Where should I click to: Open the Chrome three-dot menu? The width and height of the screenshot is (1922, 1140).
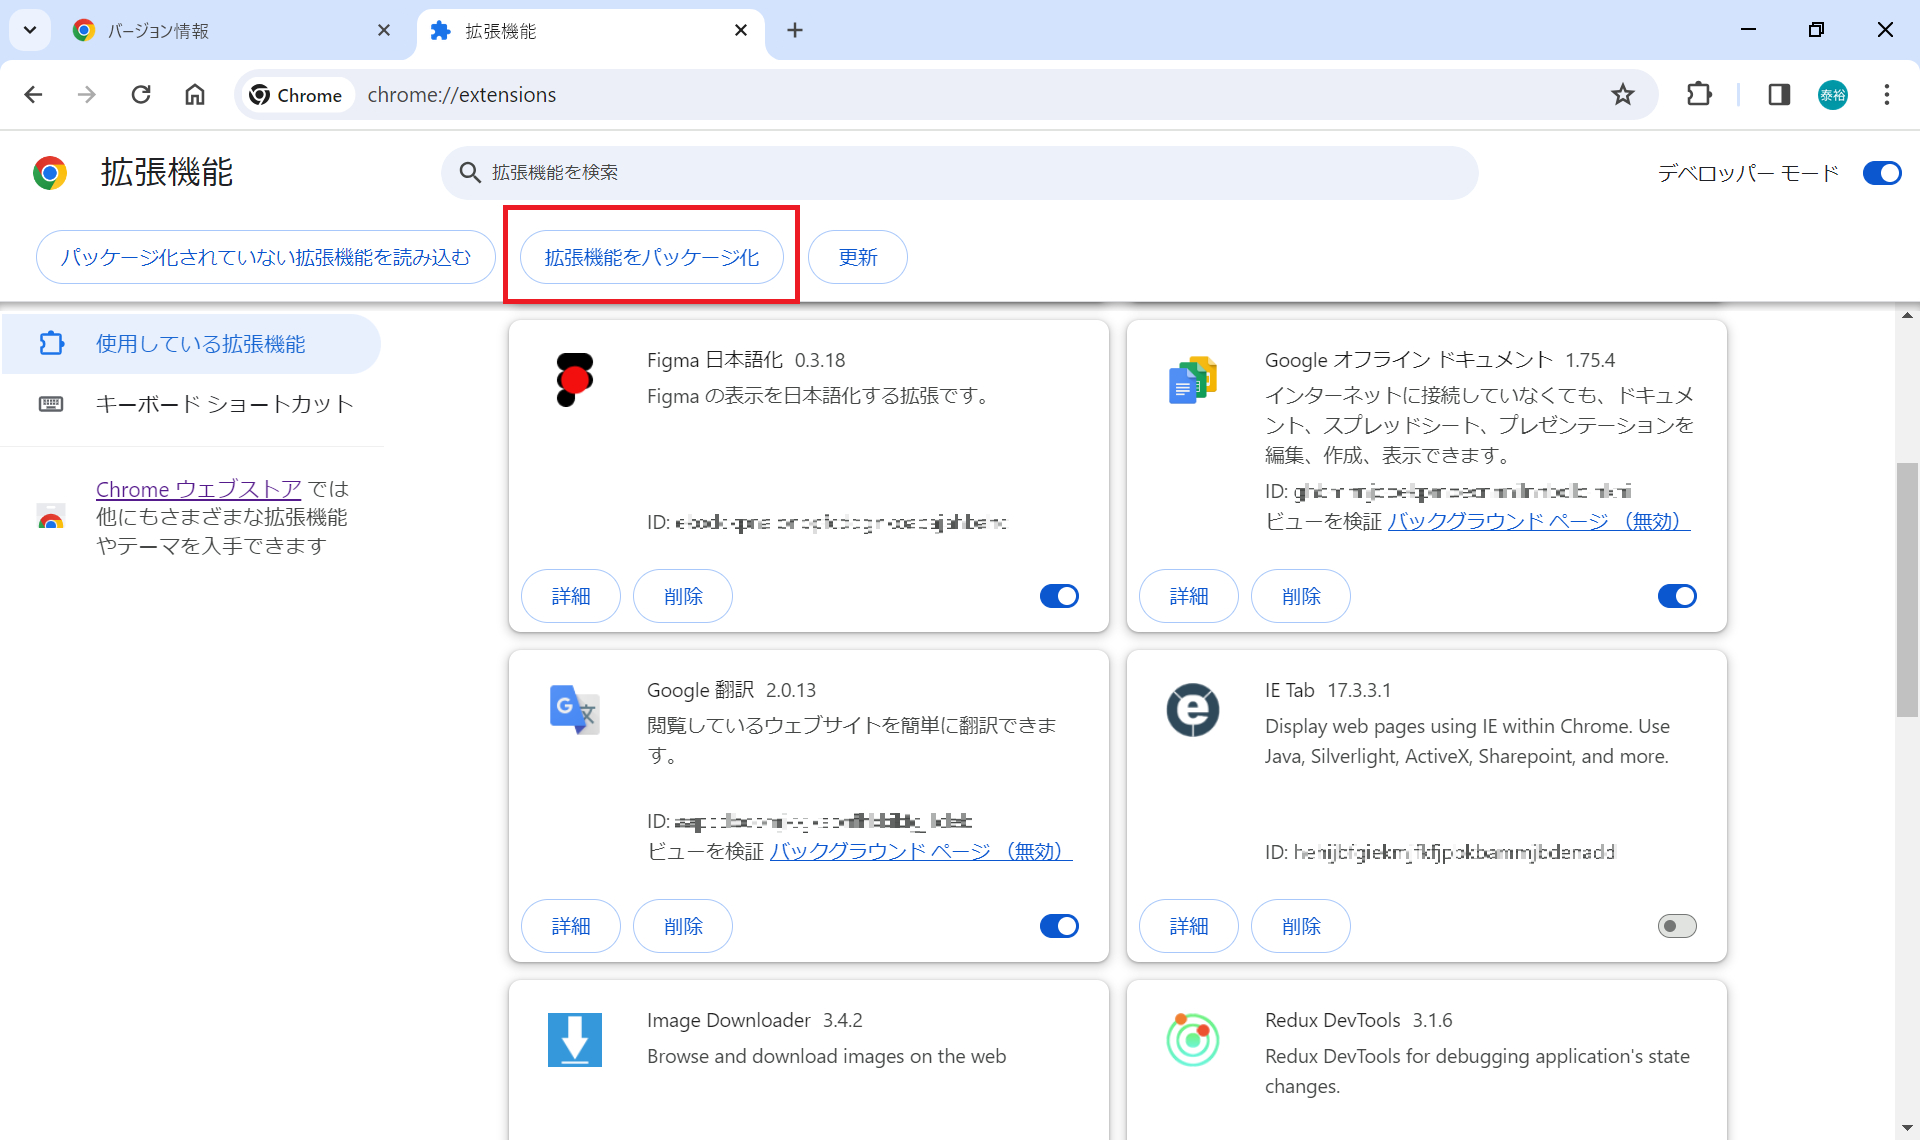[1887, 95]
